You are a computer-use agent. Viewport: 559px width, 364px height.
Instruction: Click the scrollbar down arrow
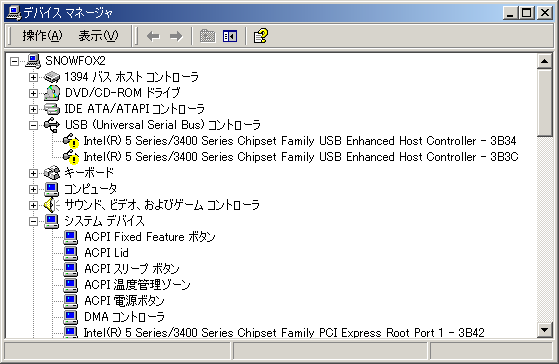point(545,330)
